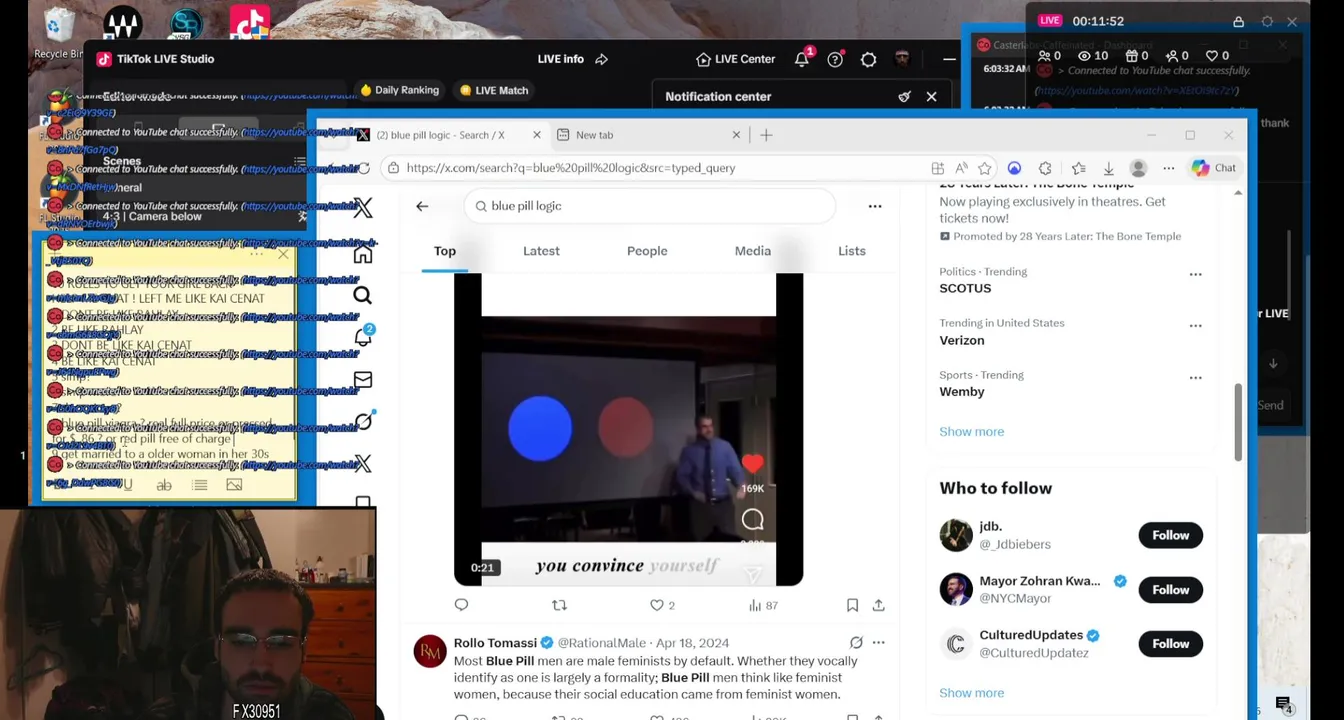
Task: Open Rollo Tomassi profile name
Action: click(x=495, y=643)
